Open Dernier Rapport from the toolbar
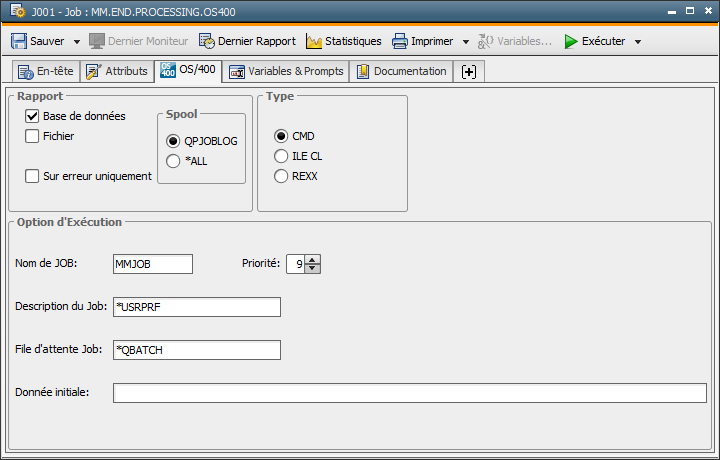The image size is (720, 460). coord(247,41)
